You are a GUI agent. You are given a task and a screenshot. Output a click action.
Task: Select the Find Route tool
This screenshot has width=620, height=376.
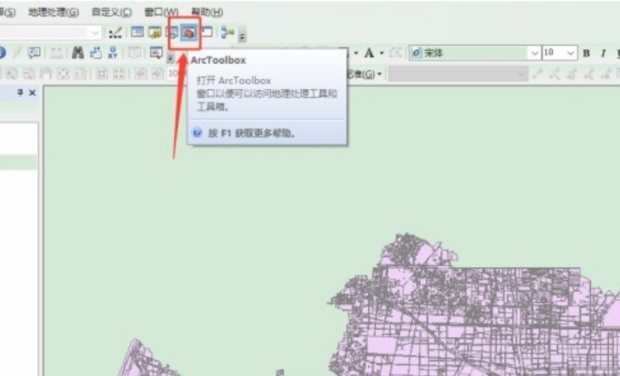click(x=96, y=53)
